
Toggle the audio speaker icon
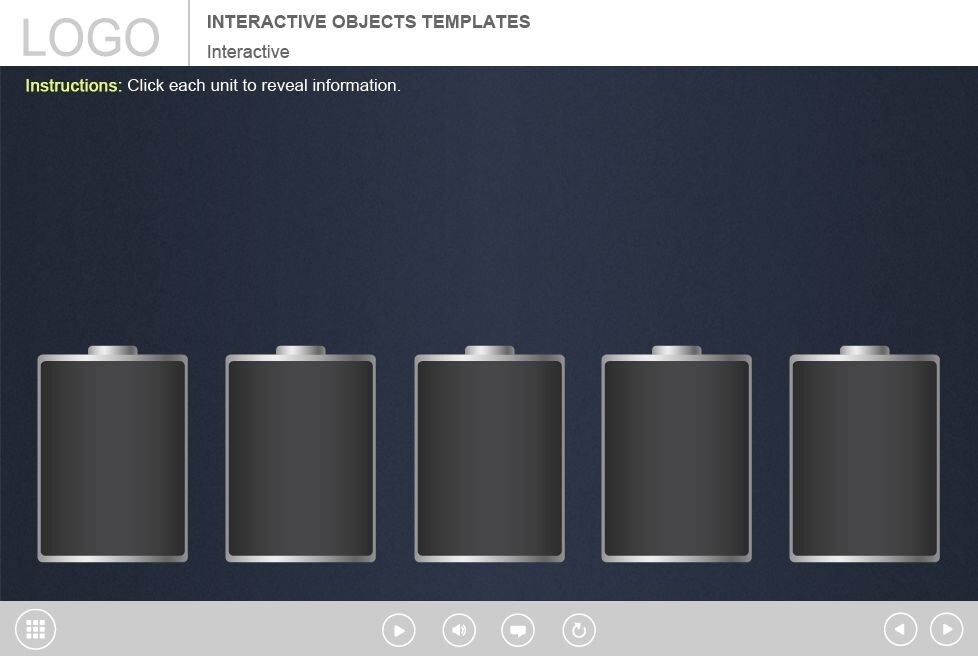[459, 630]
